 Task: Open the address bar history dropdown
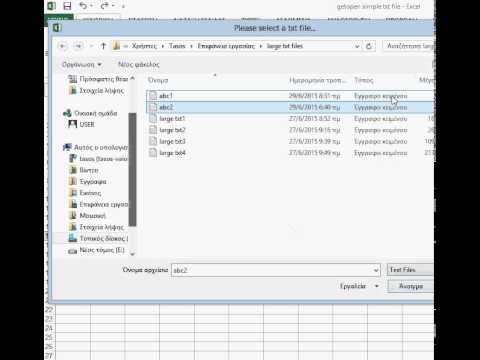point(357,46)
